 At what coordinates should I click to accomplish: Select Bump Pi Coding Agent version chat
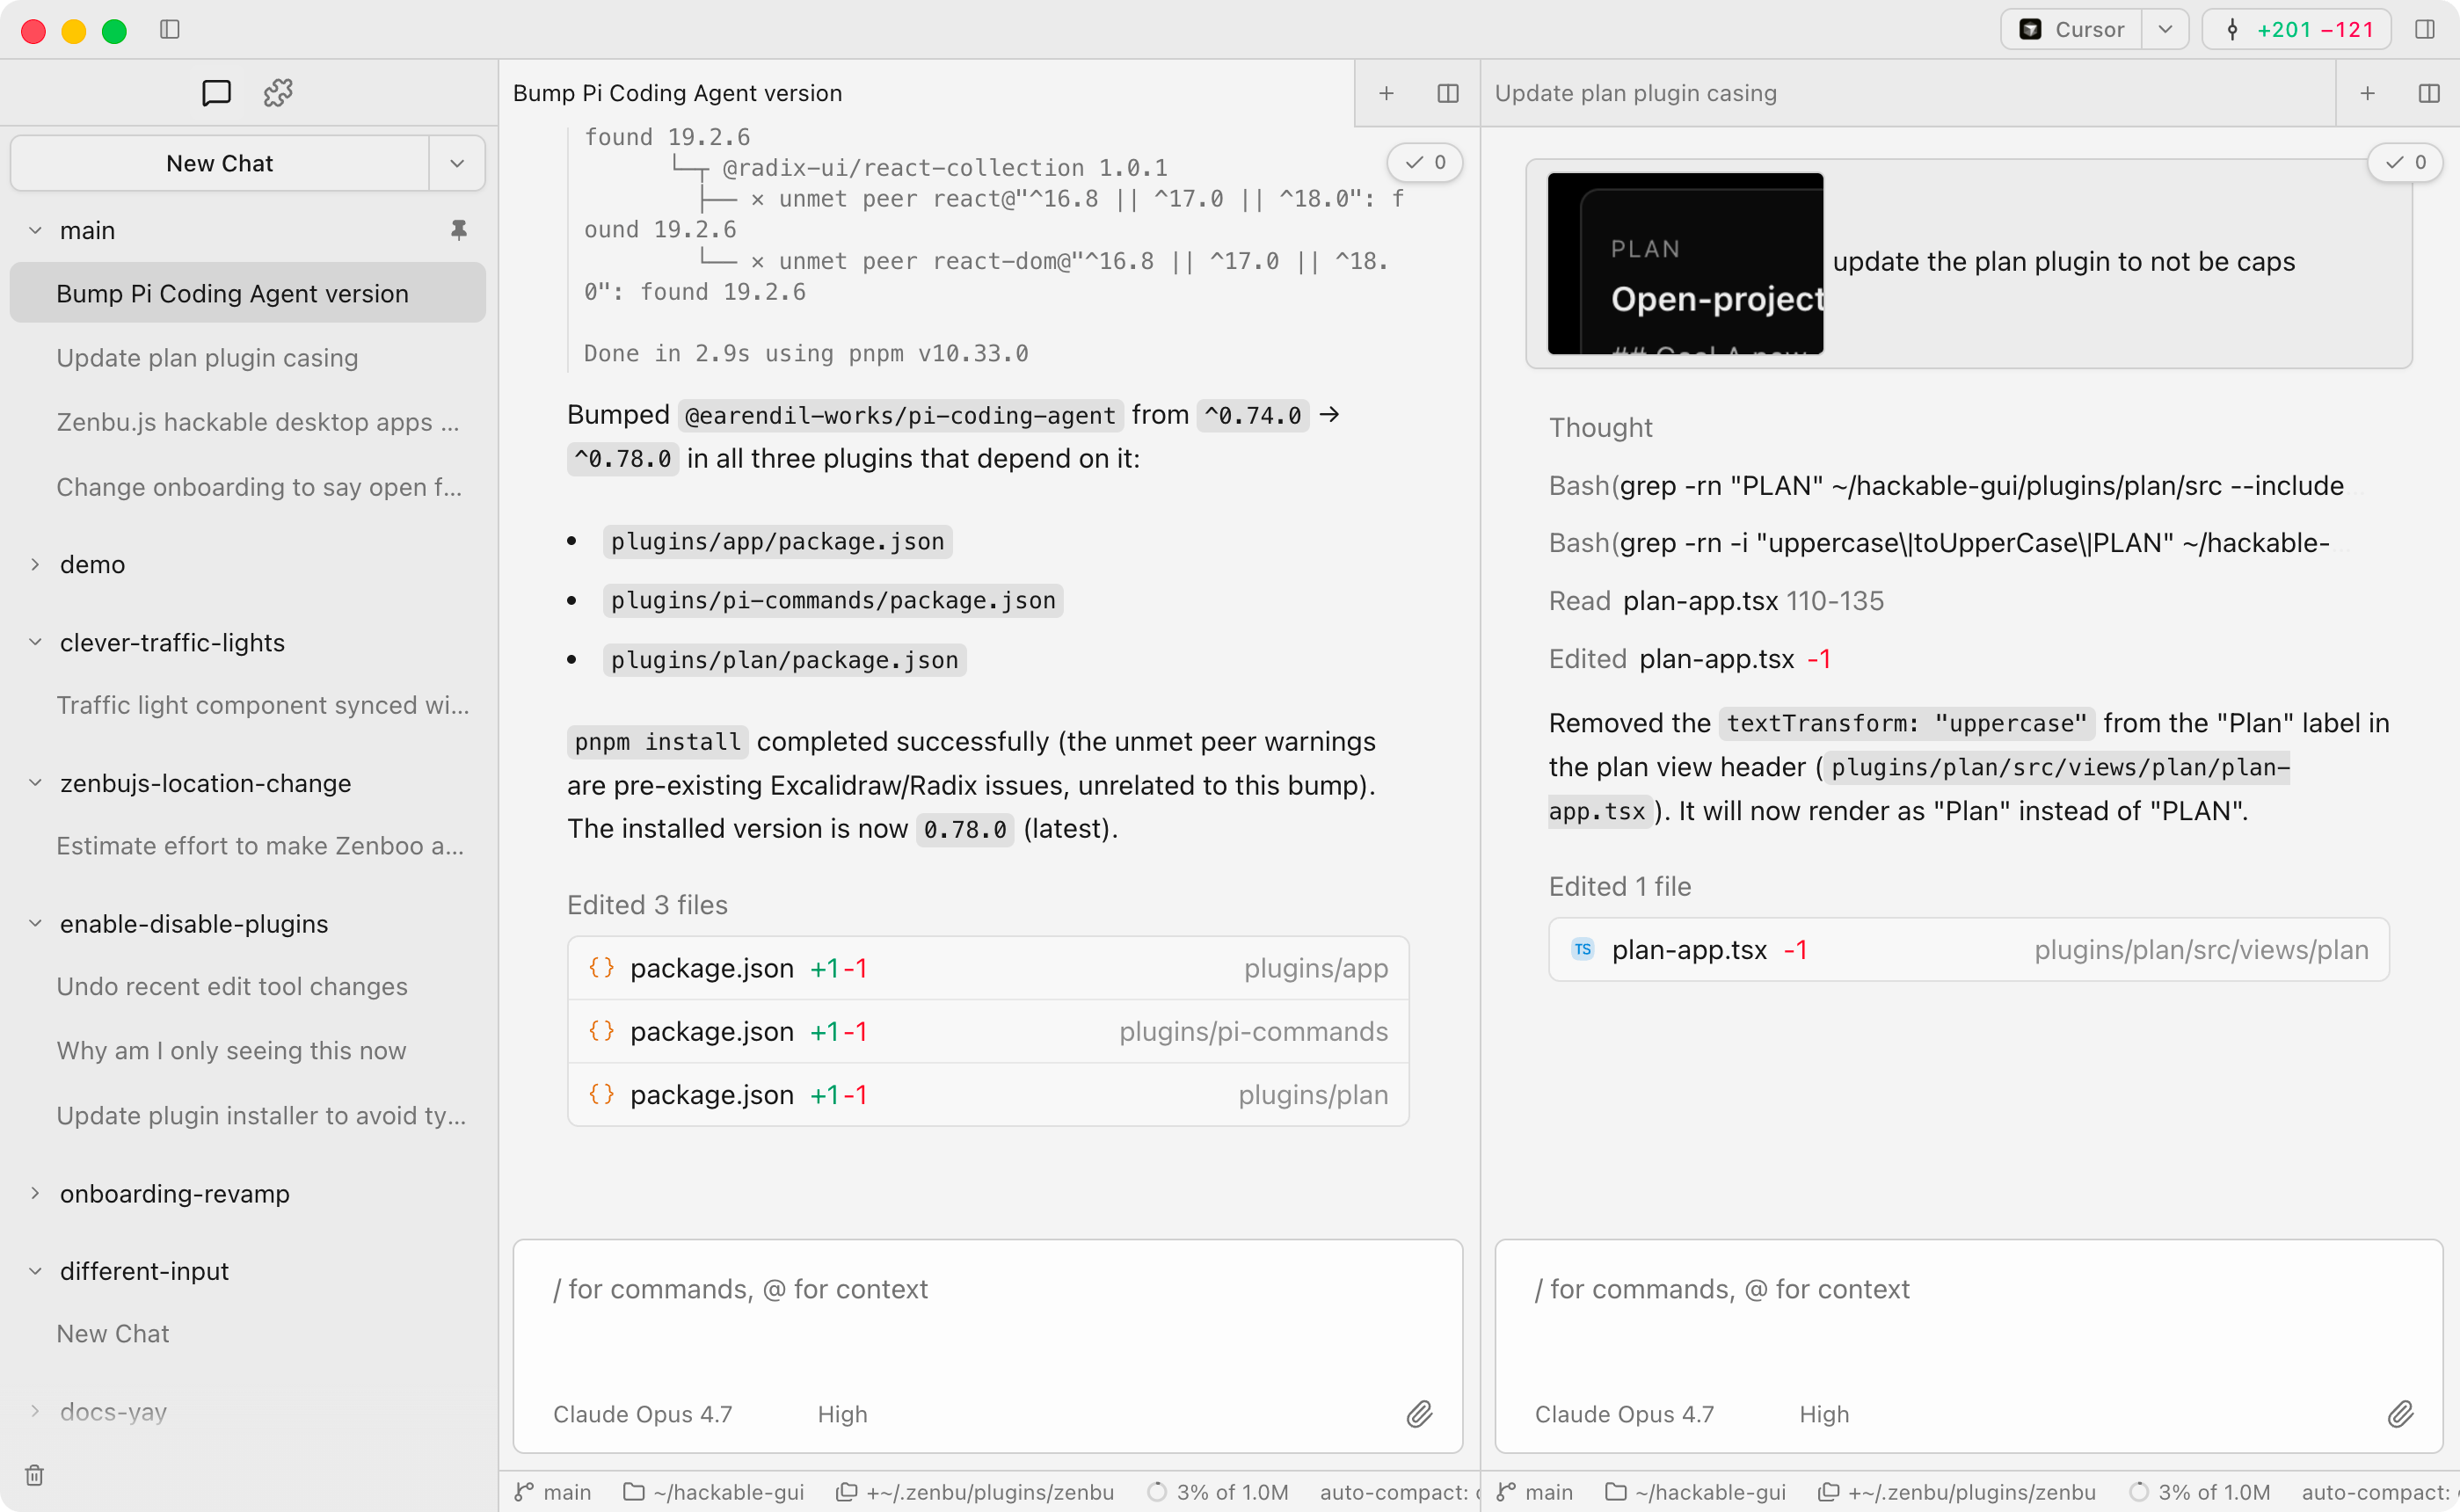[248, 293]
